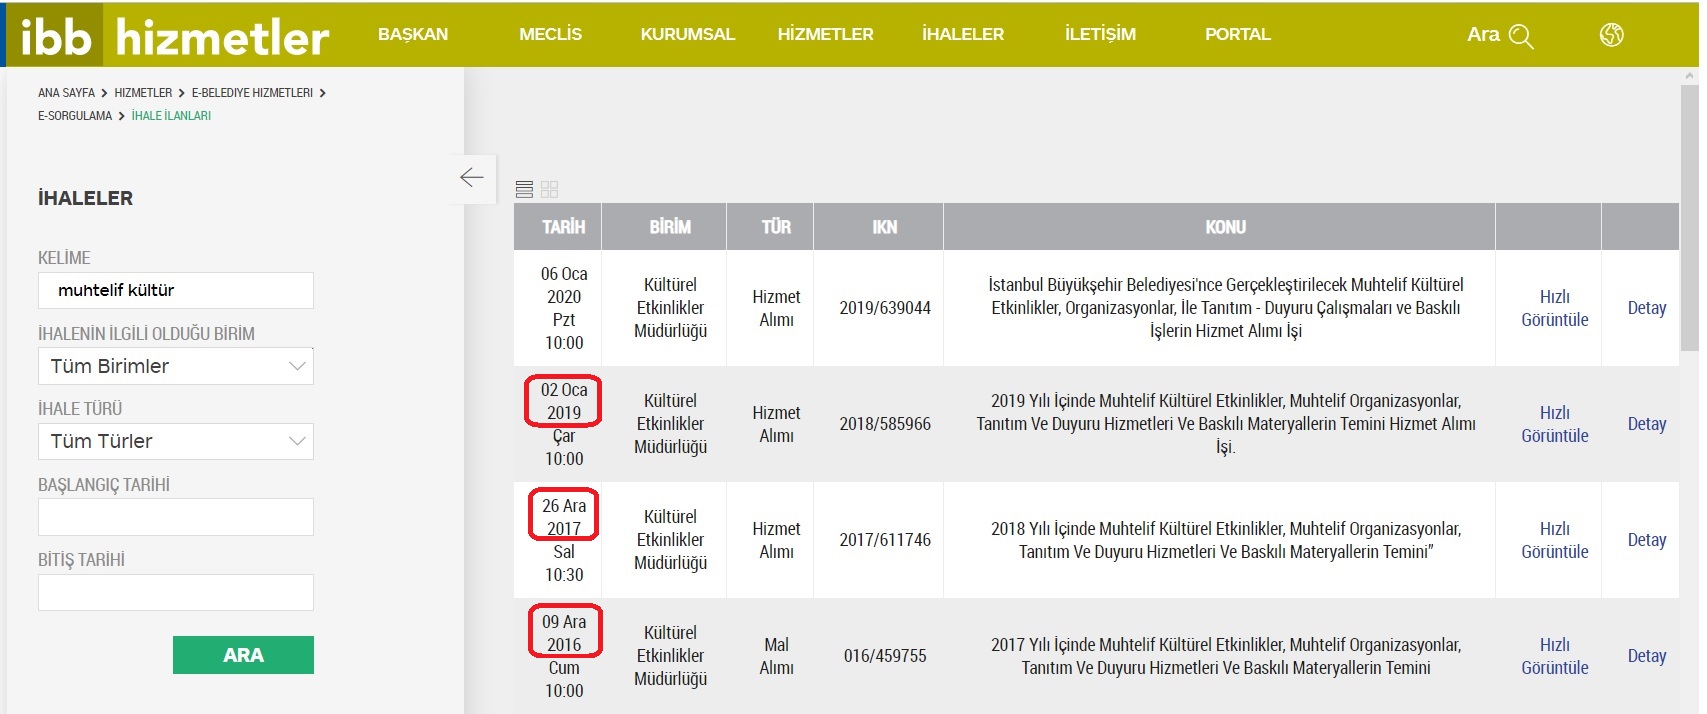Screen dimensions: 1707x714
Task: Switch to list view icon
Action: [x=524, y=189]
